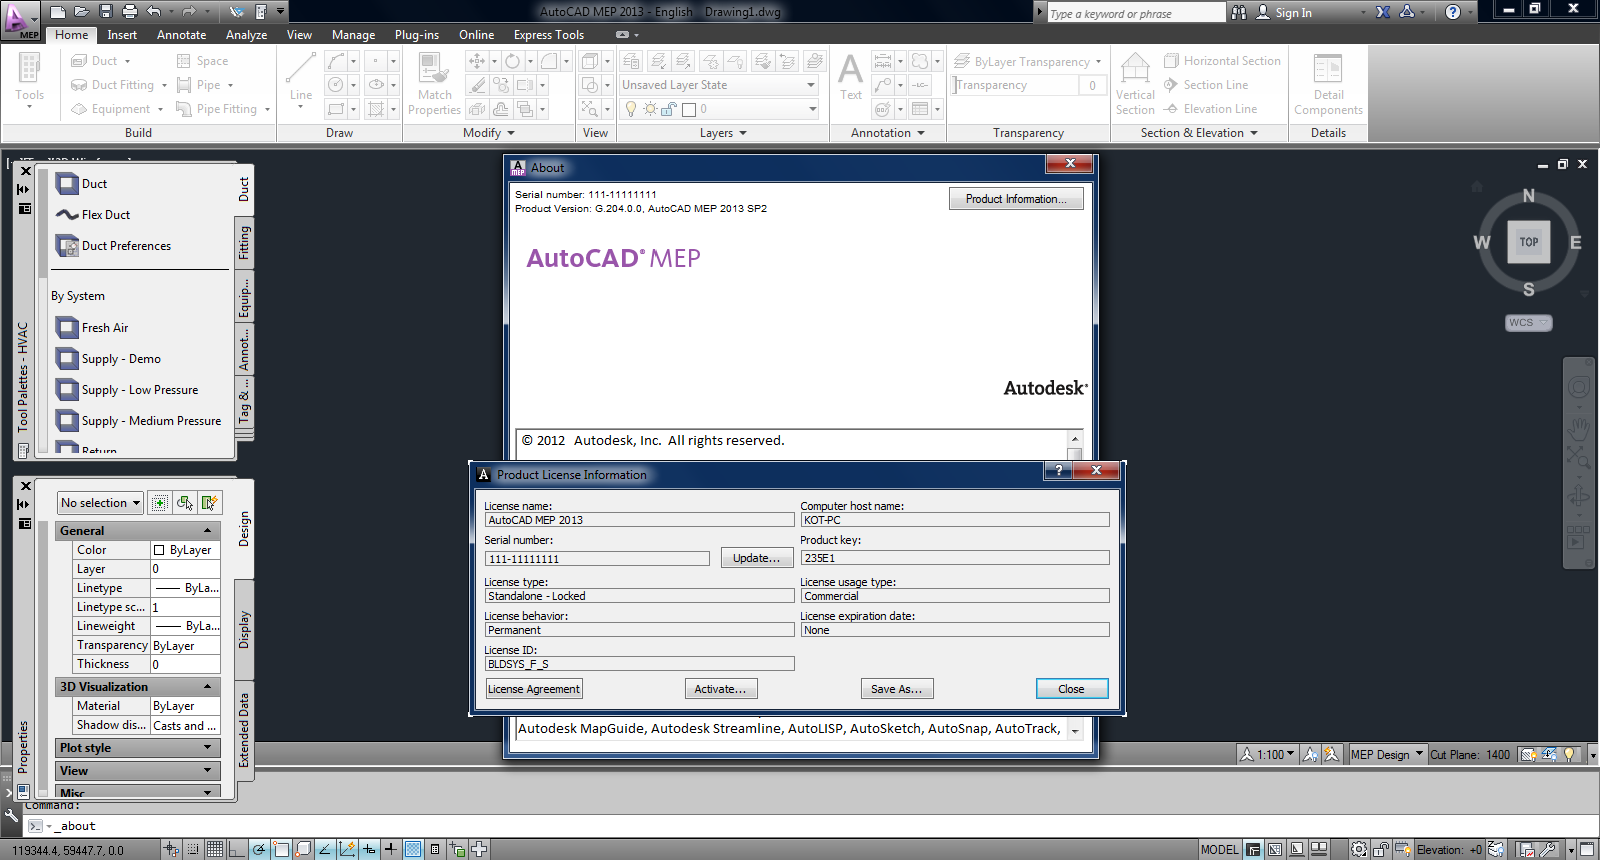Expand the View properties section
The image size is (1600, 860).
click(x=138, y=771)
